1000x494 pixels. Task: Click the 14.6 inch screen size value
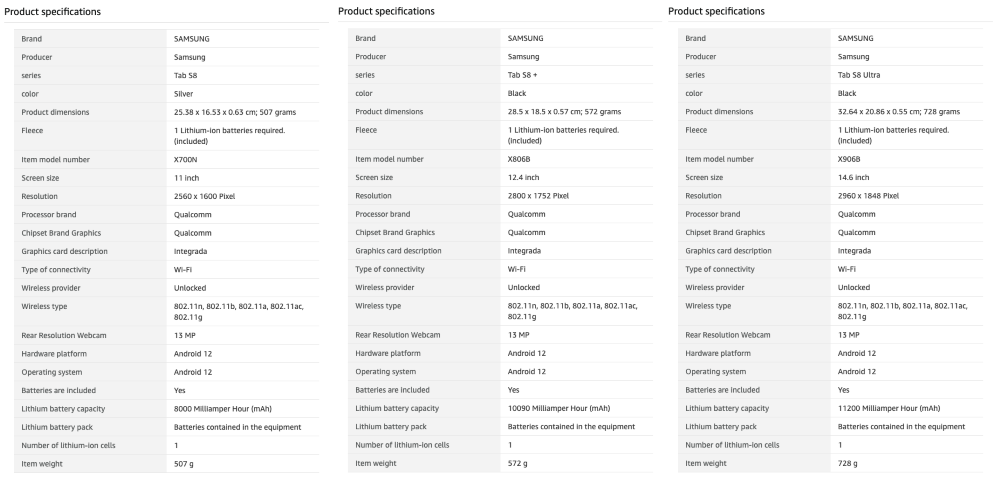tap(854, 177)
